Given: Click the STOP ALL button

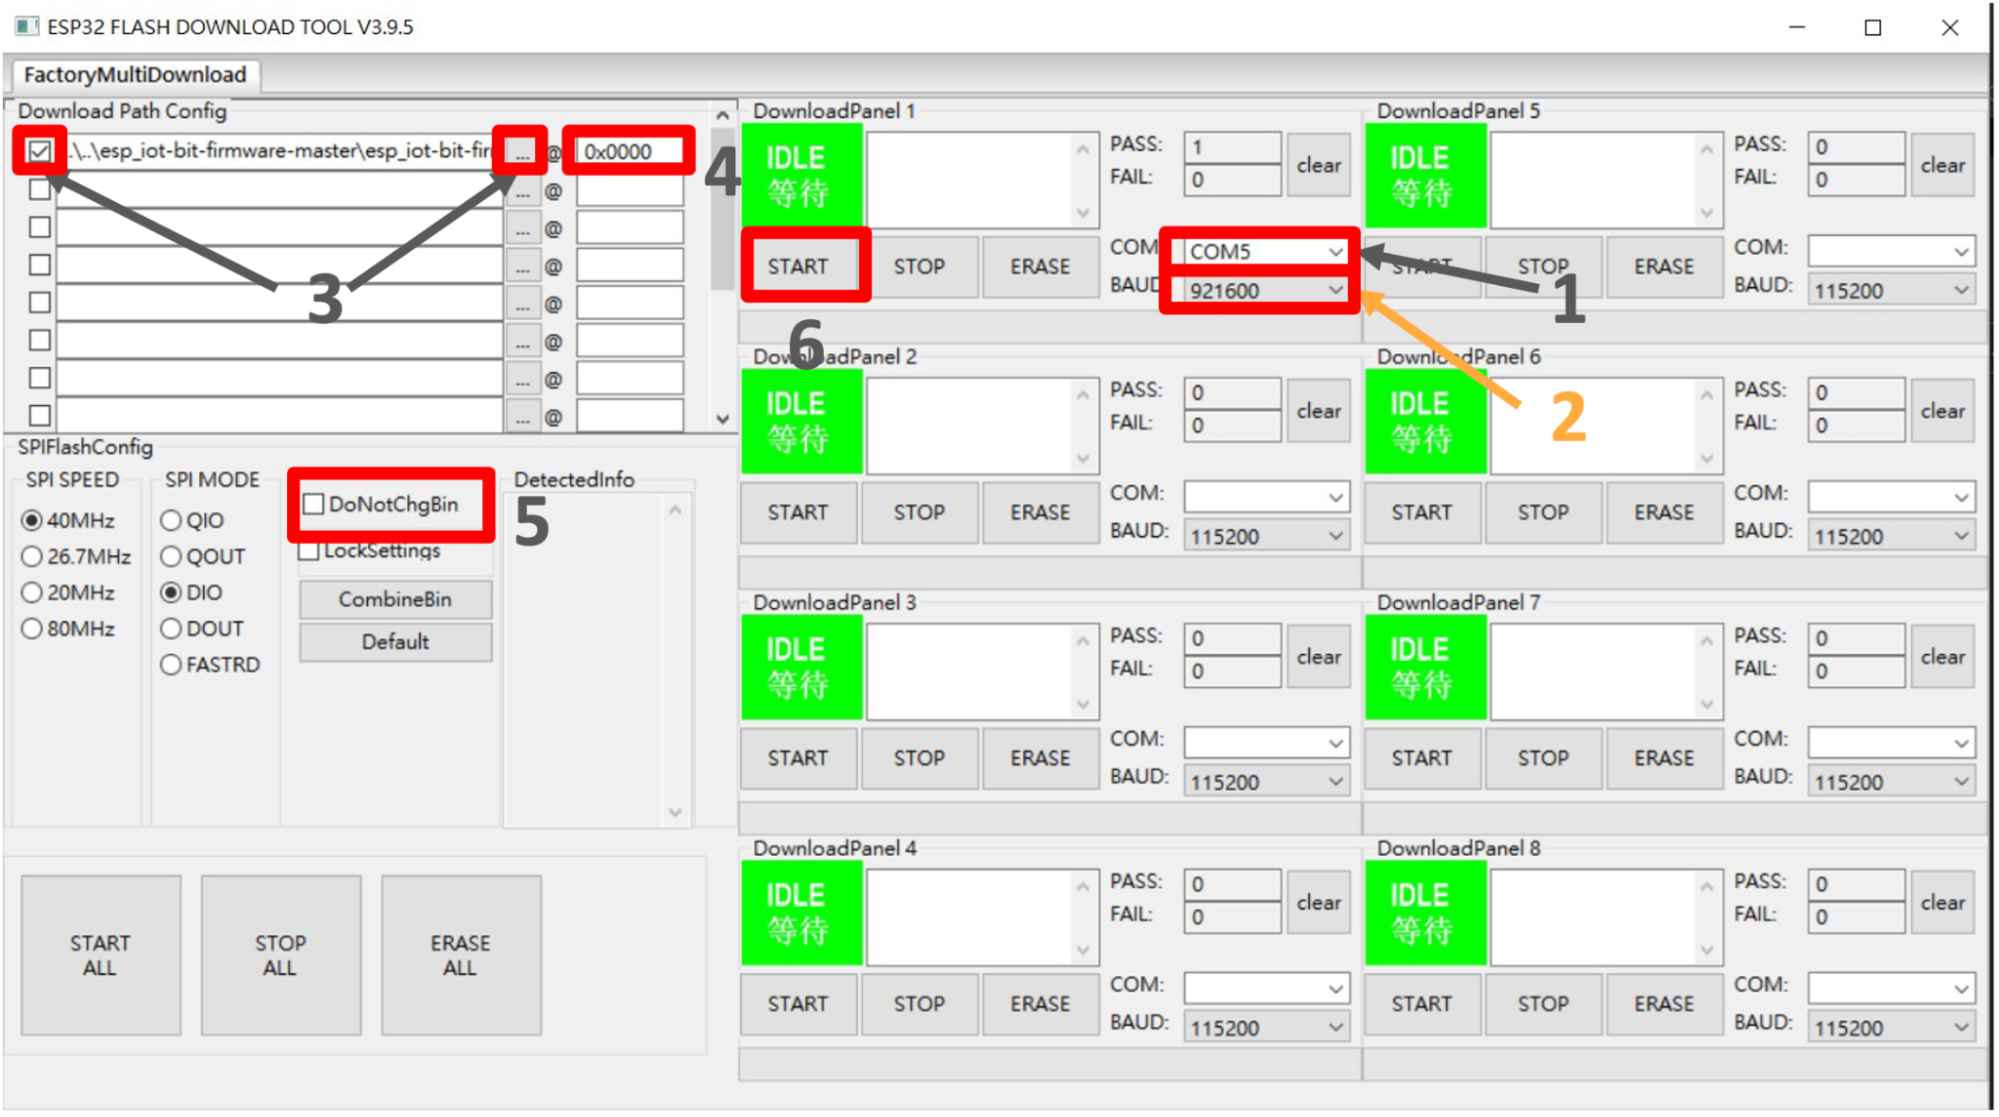Looking at the screenshot, I should click(280, 955).
